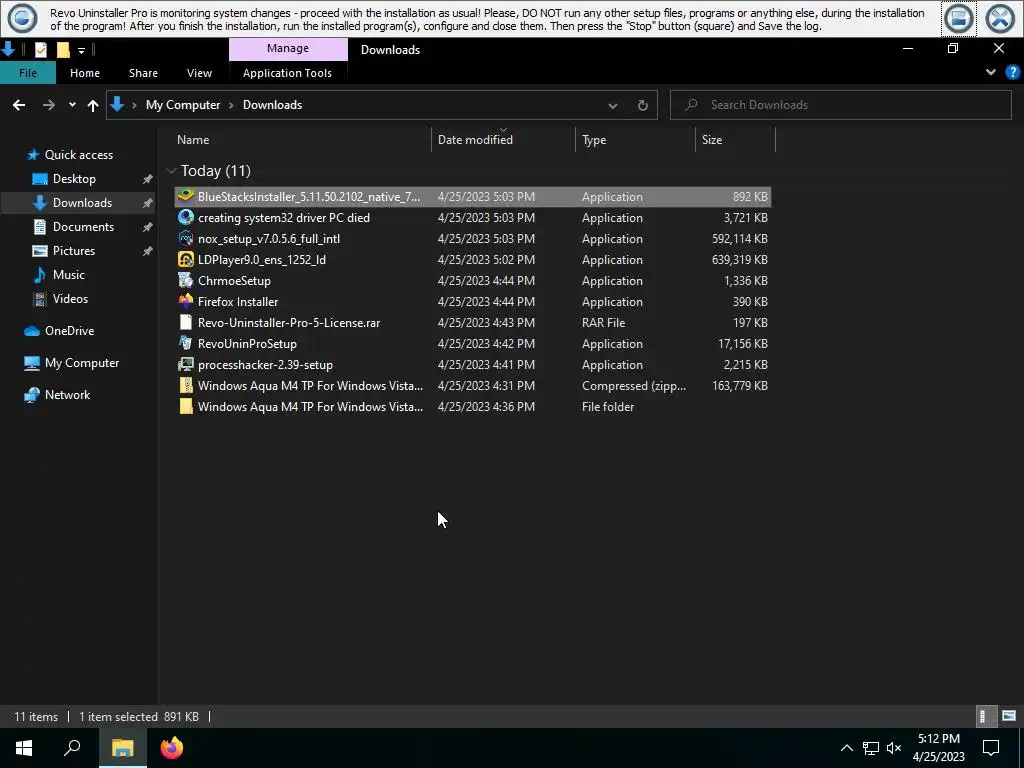This screenshot has width=1024, height=768.
Task: Select the Firefox Installer icon
Action: [186, 301]
